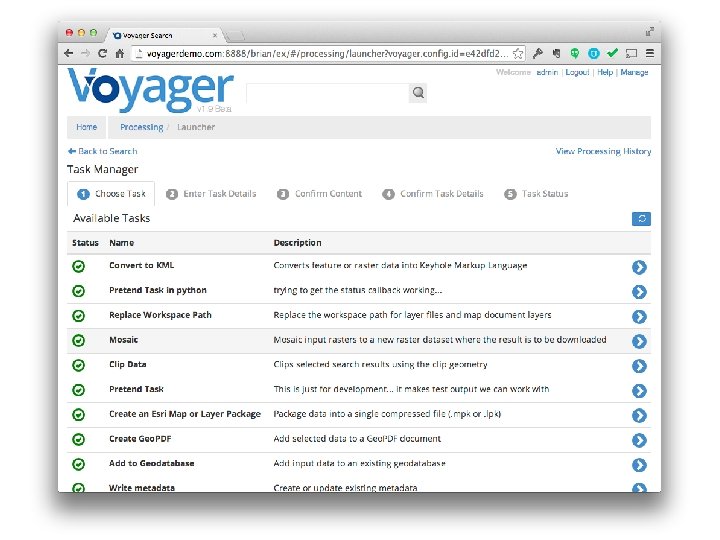Viewport: 720px width, 540px height.
Task: Click the key extension icon
Action: pyautogui.click(x=538, y=53)
